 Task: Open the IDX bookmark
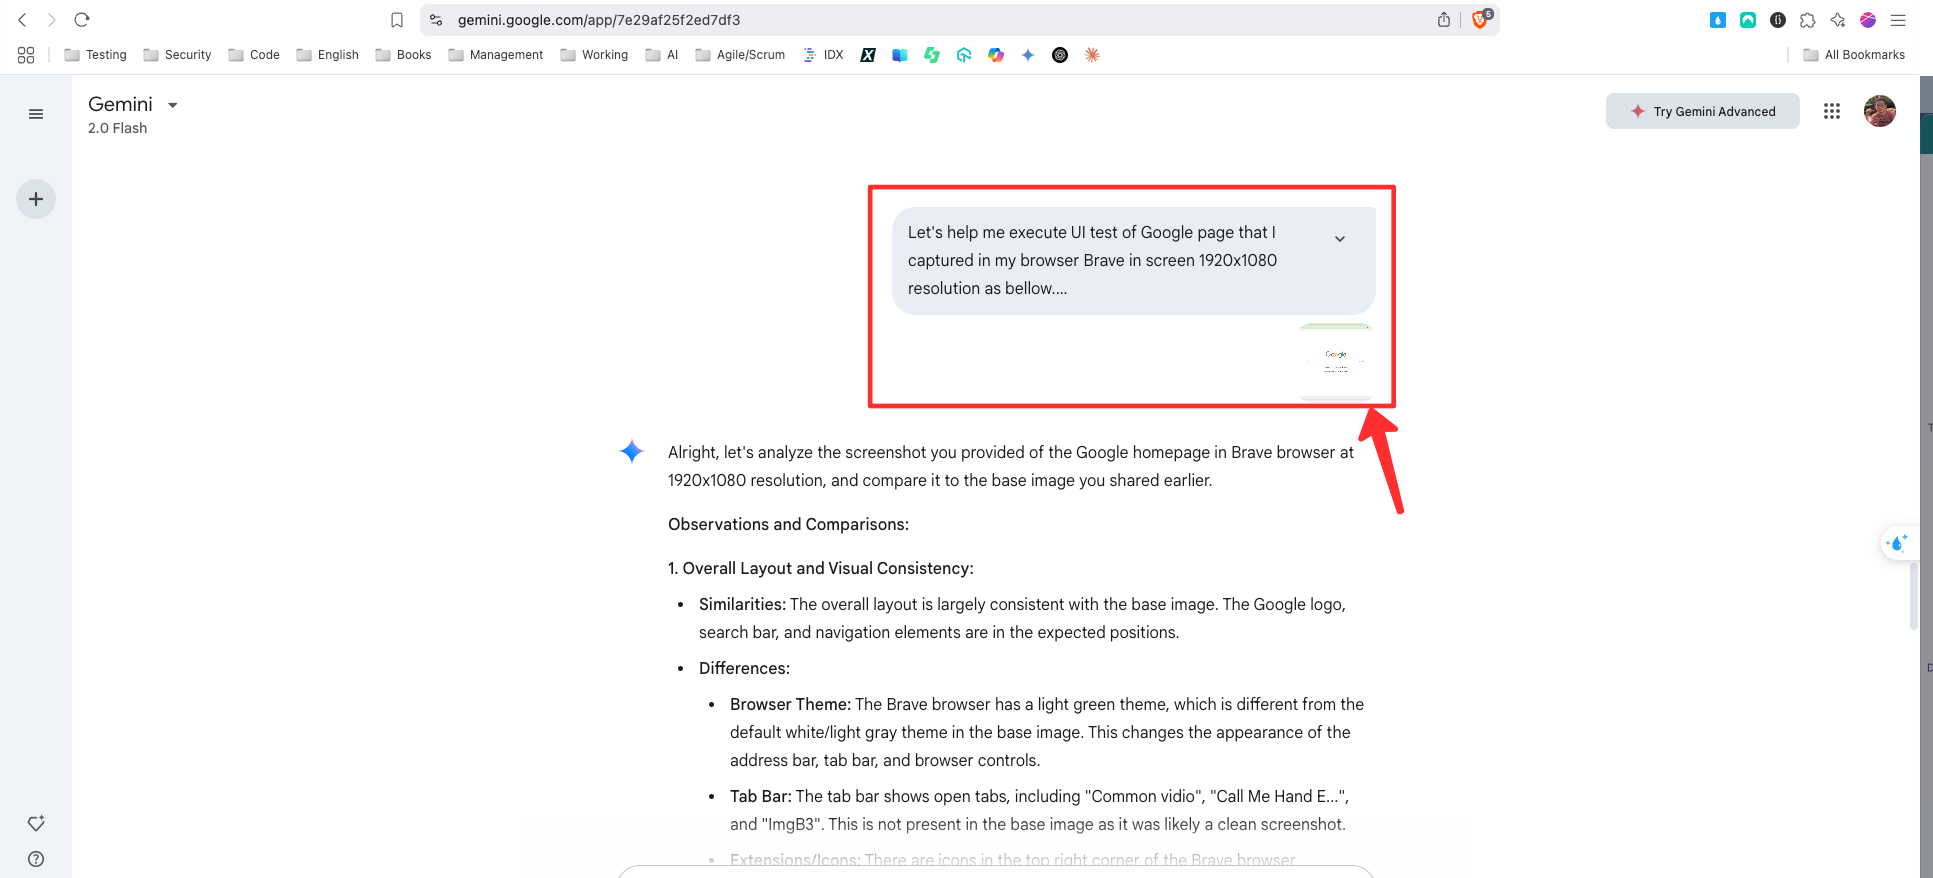(823, 55)
